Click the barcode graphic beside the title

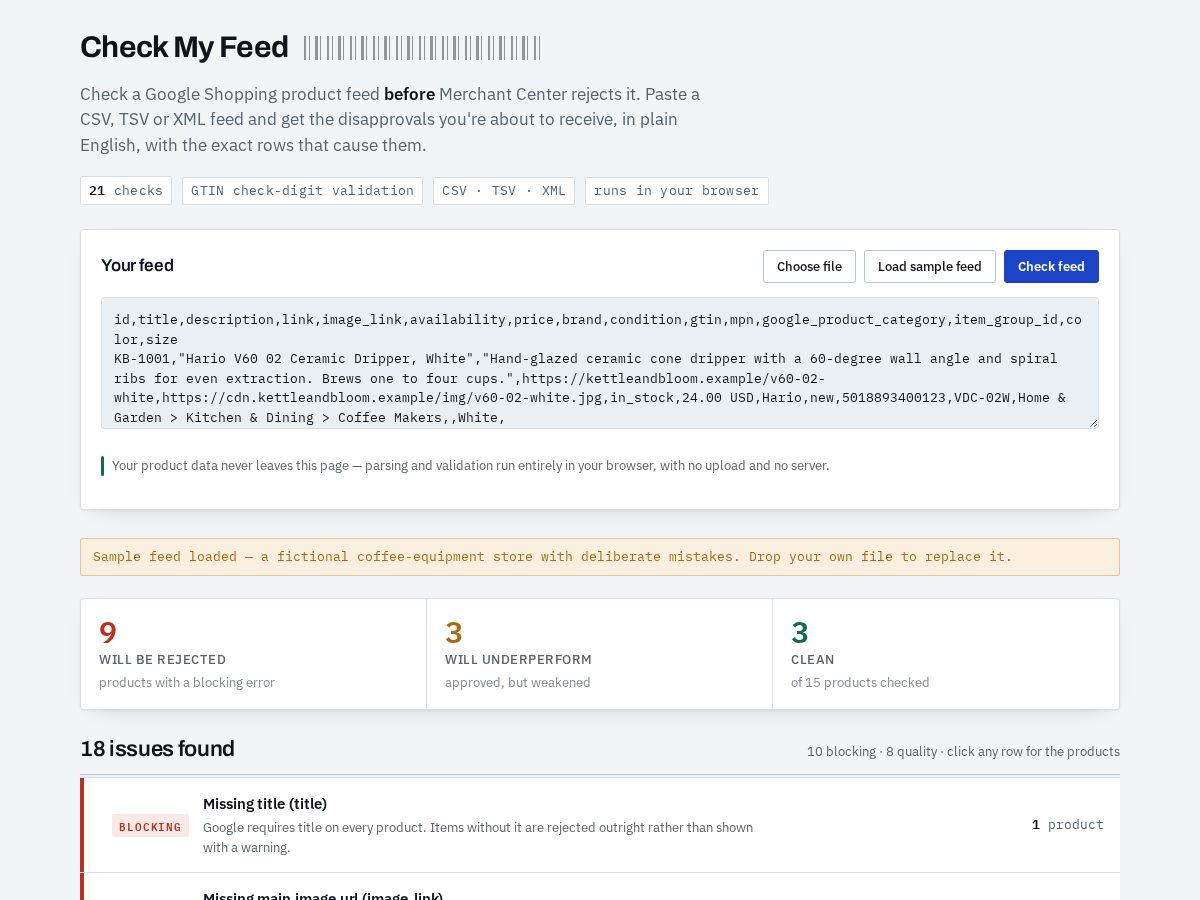pos(422,48)
